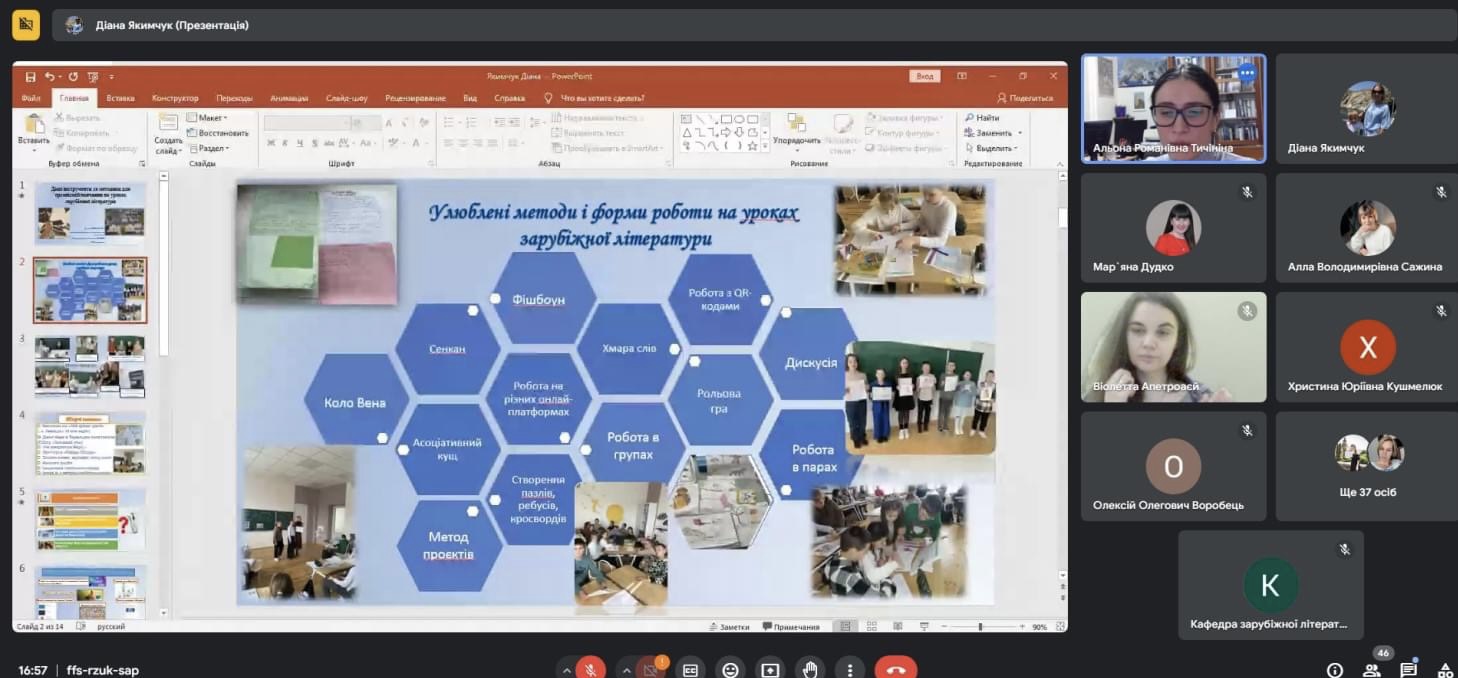
Task: Open the Файл tab in PowerPoint
Action: [31, 98]
